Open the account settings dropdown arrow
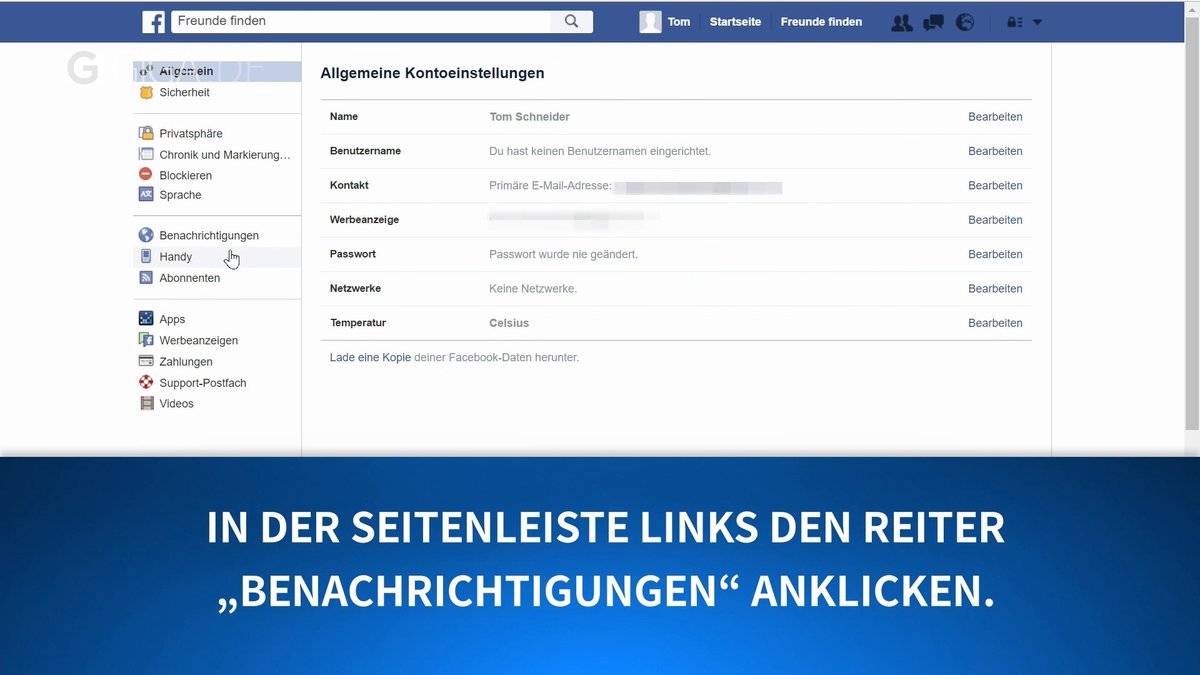Screen dimensions: 1200x675 pos(1037,21)
